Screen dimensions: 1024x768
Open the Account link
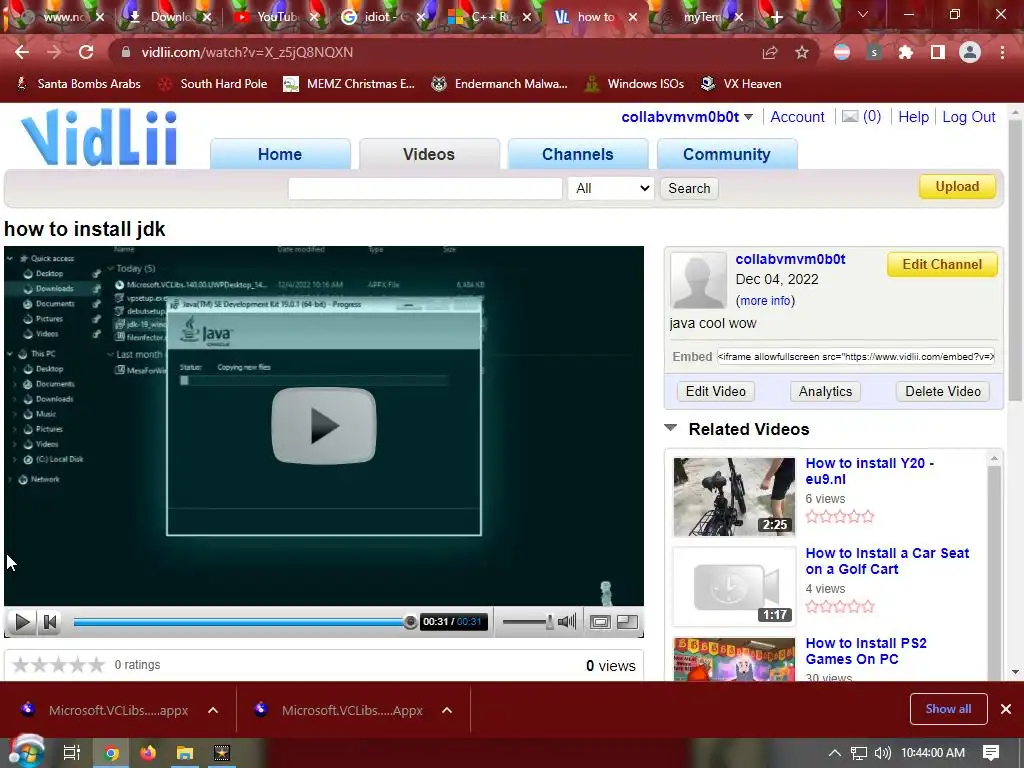tap(797, 117)
